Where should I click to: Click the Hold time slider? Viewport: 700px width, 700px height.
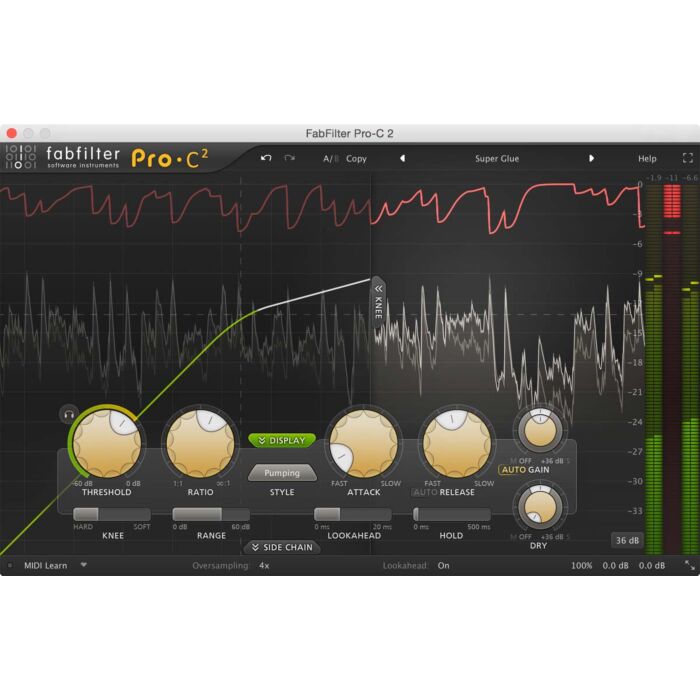(x=452, y=514)
